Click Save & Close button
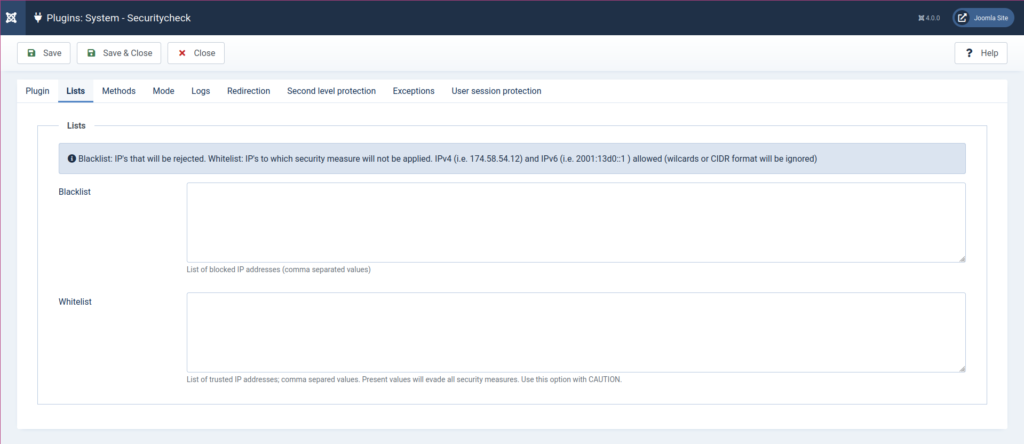This screenshot has width=1024, height=444. [x=119, y=53]
